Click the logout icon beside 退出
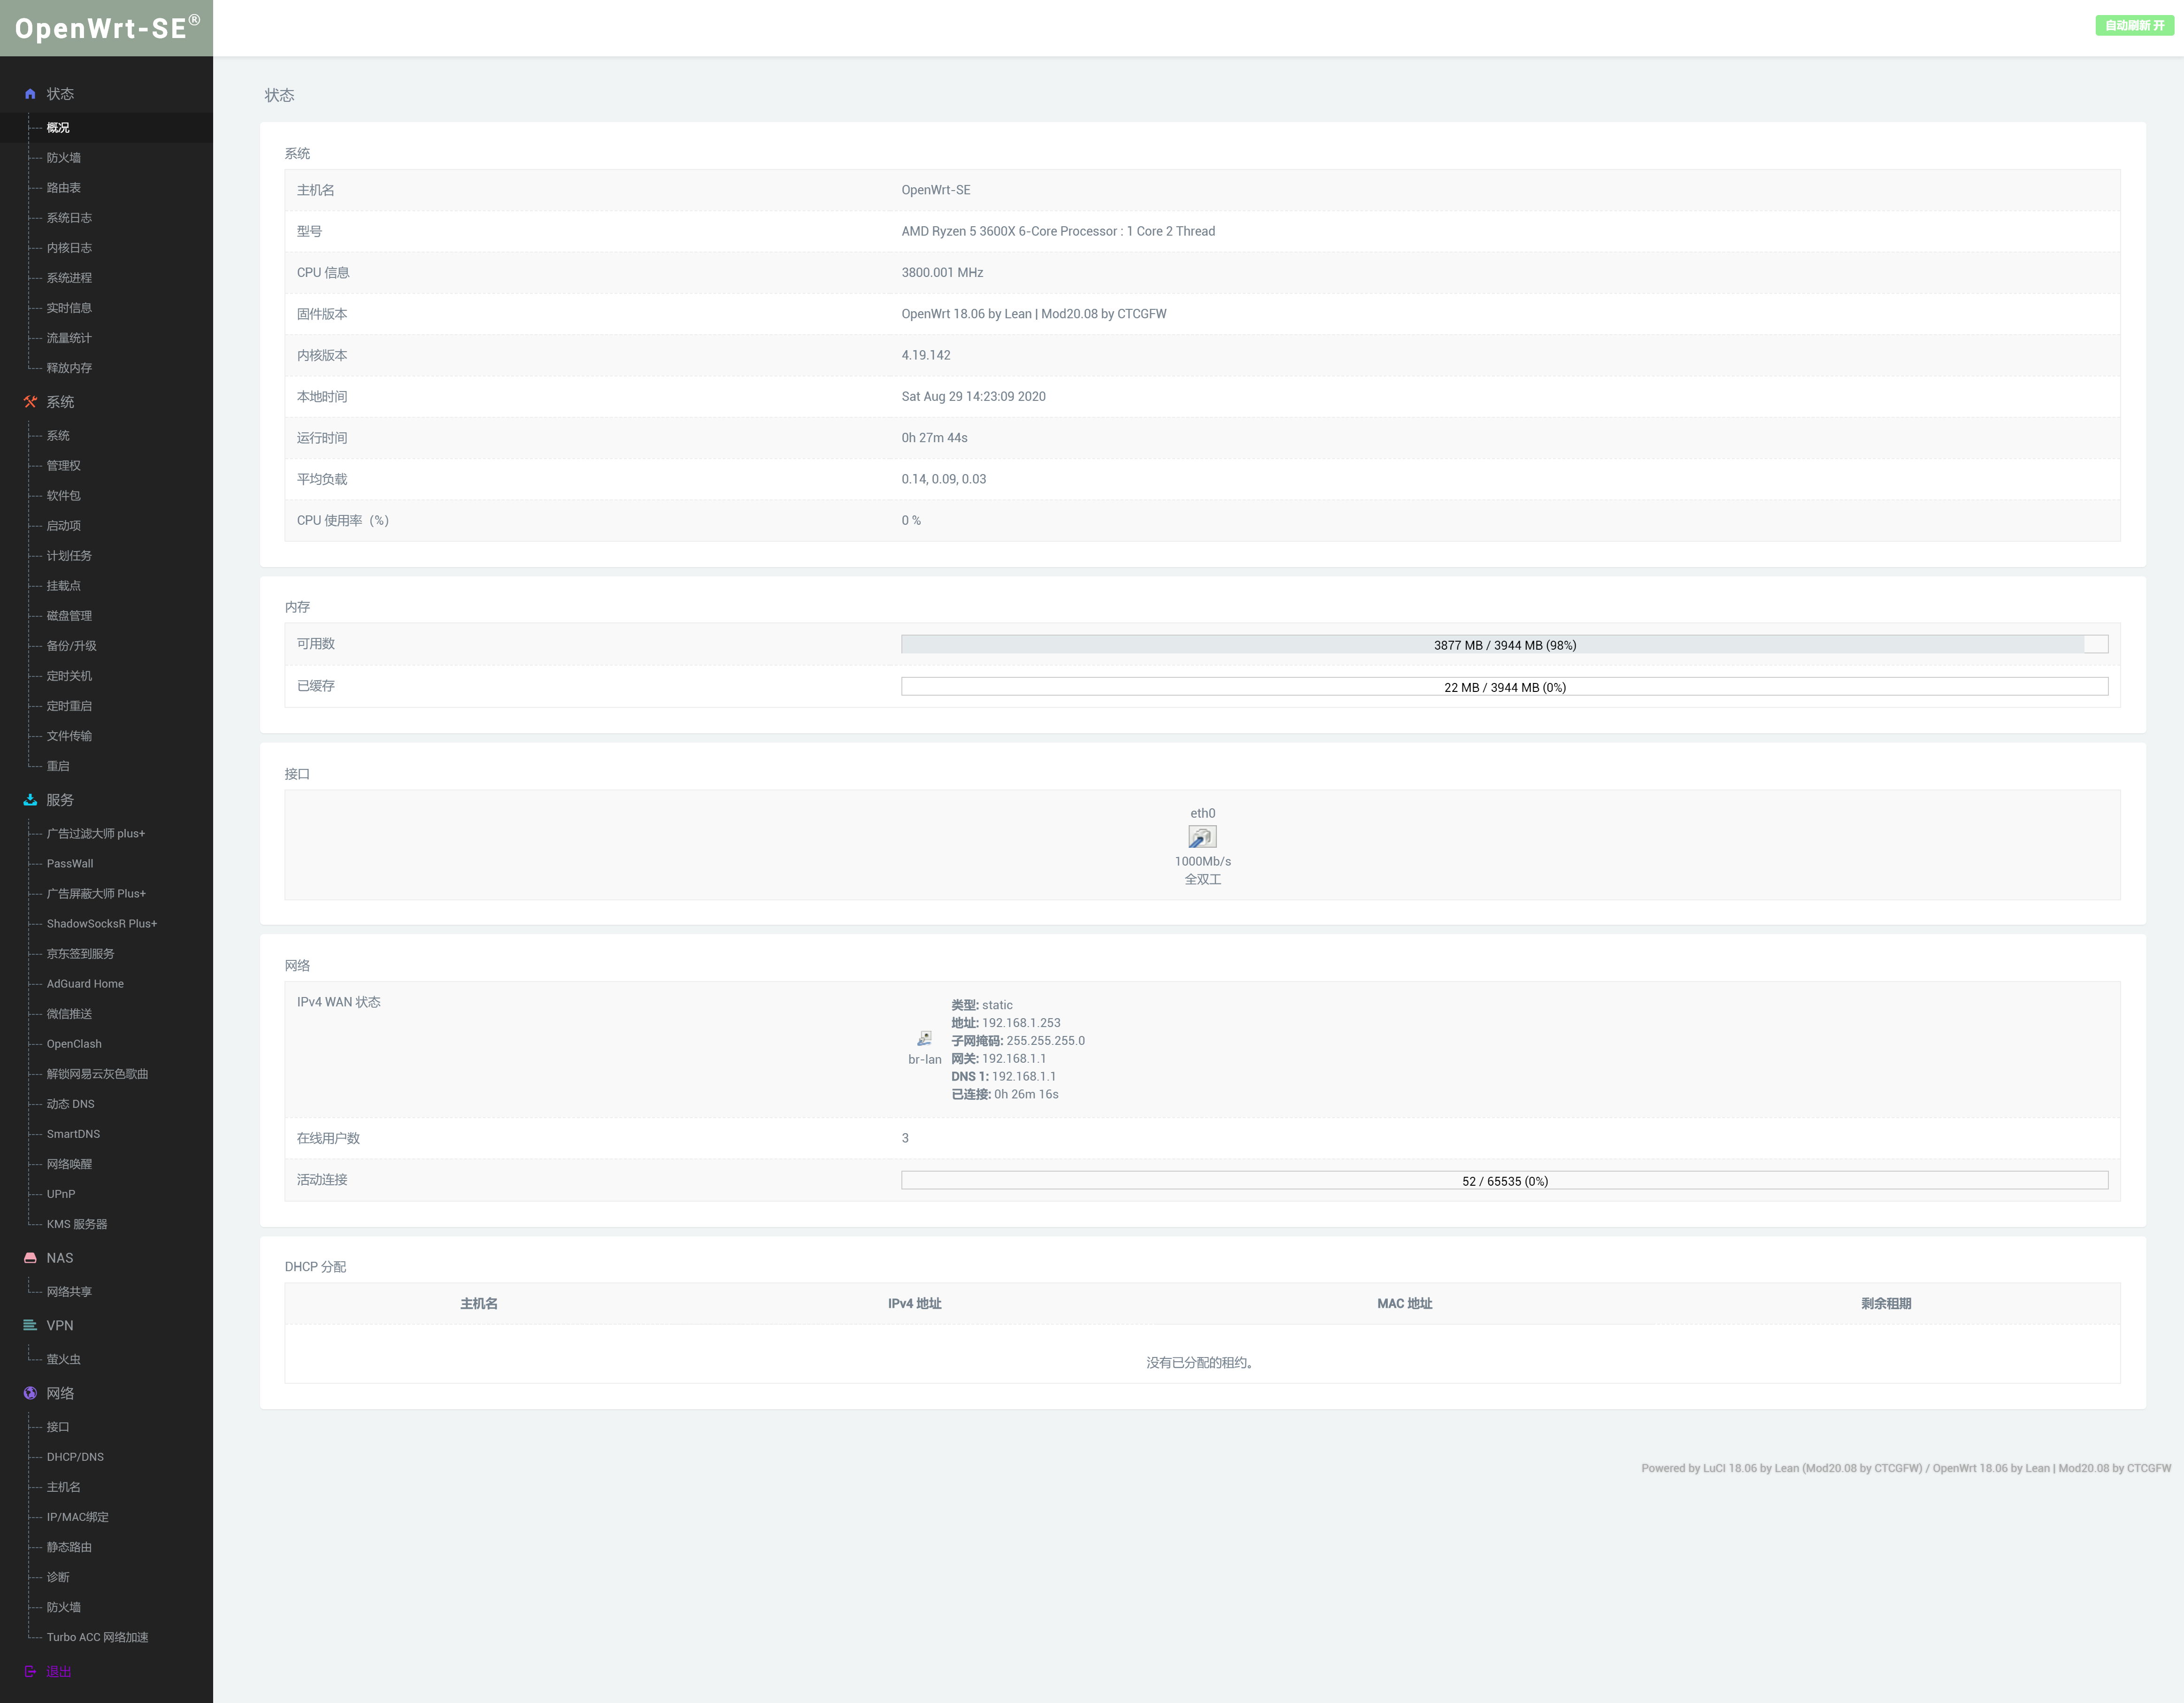The height and width of the screenshot is (1703, 2184). coord(30,1671)
